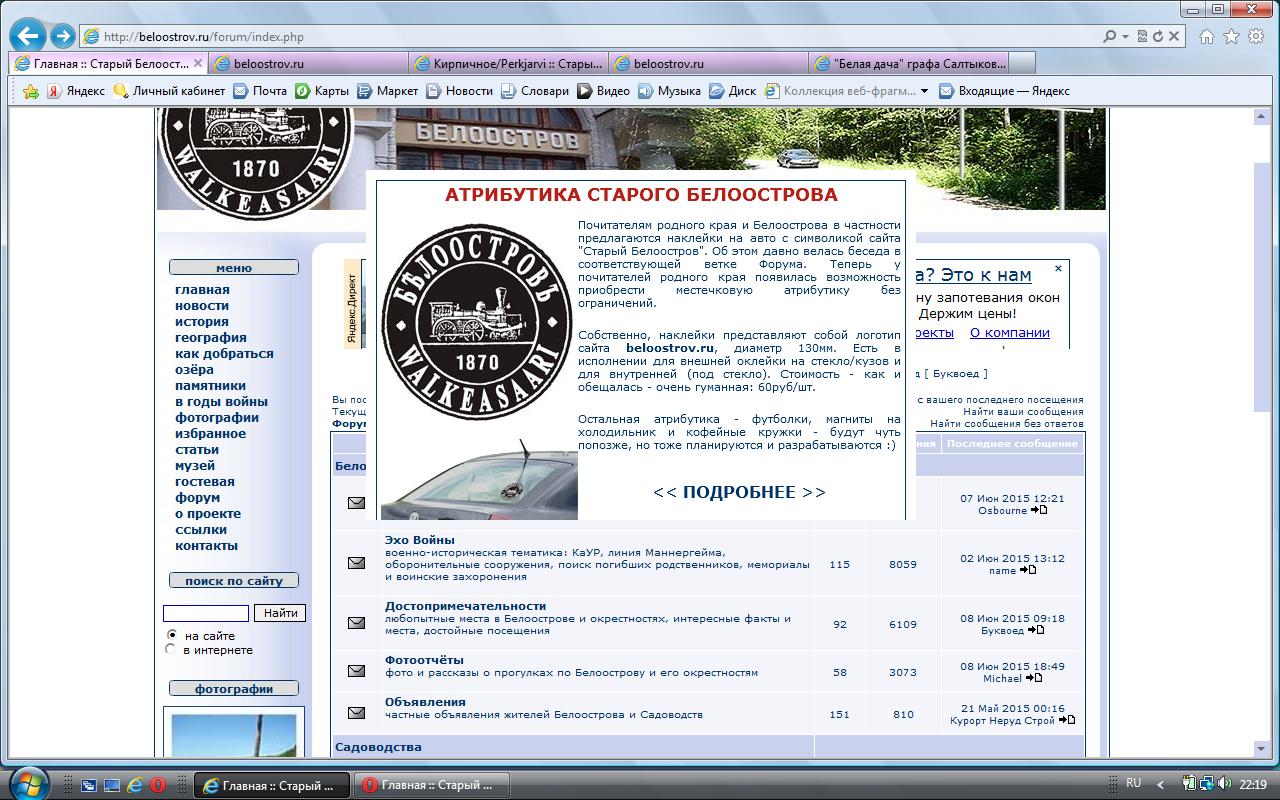Open Favorites star icon in toolbar
The width and height of the screenshot is (1280, 800).
pos(1232,37)
